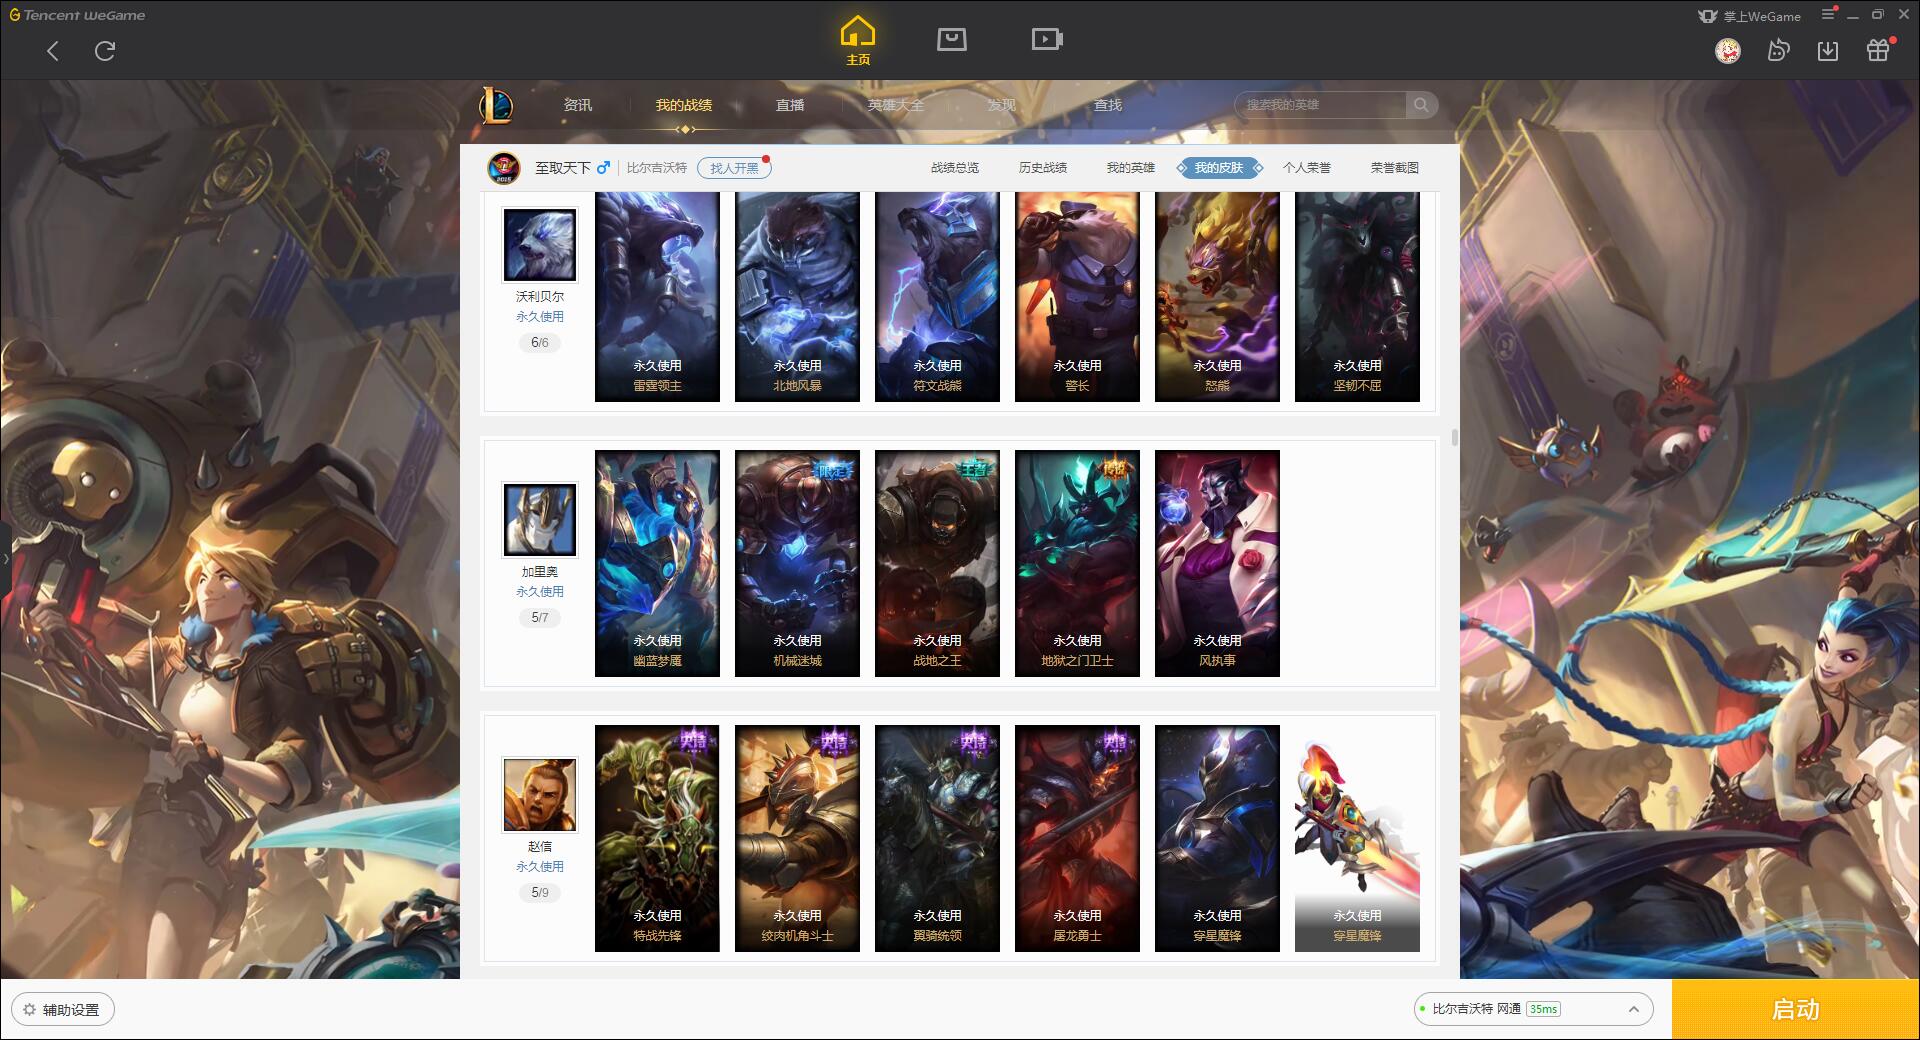Click the 沃利贝尔 champion portrait
The height and width of the screenshot is (1040, 1920).
coord(540,245)
